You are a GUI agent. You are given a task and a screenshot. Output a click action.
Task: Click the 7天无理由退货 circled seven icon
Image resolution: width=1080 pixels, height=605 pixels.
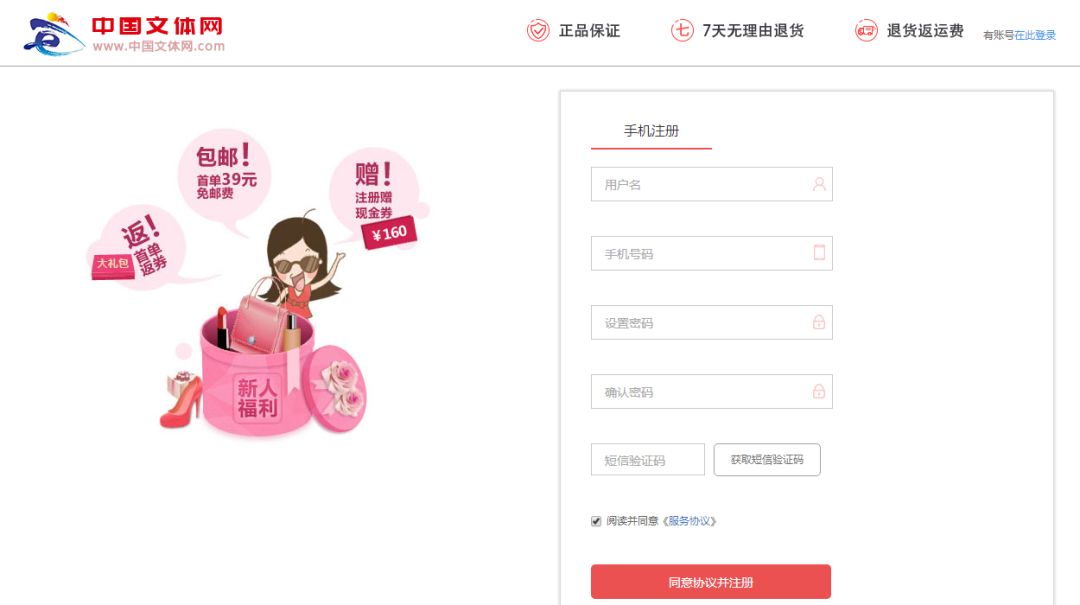(682, 30)
